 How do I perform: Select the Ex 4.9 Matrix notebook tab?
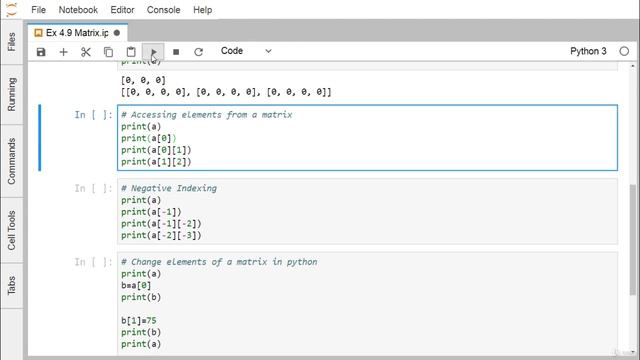click(x=78, y=33)
